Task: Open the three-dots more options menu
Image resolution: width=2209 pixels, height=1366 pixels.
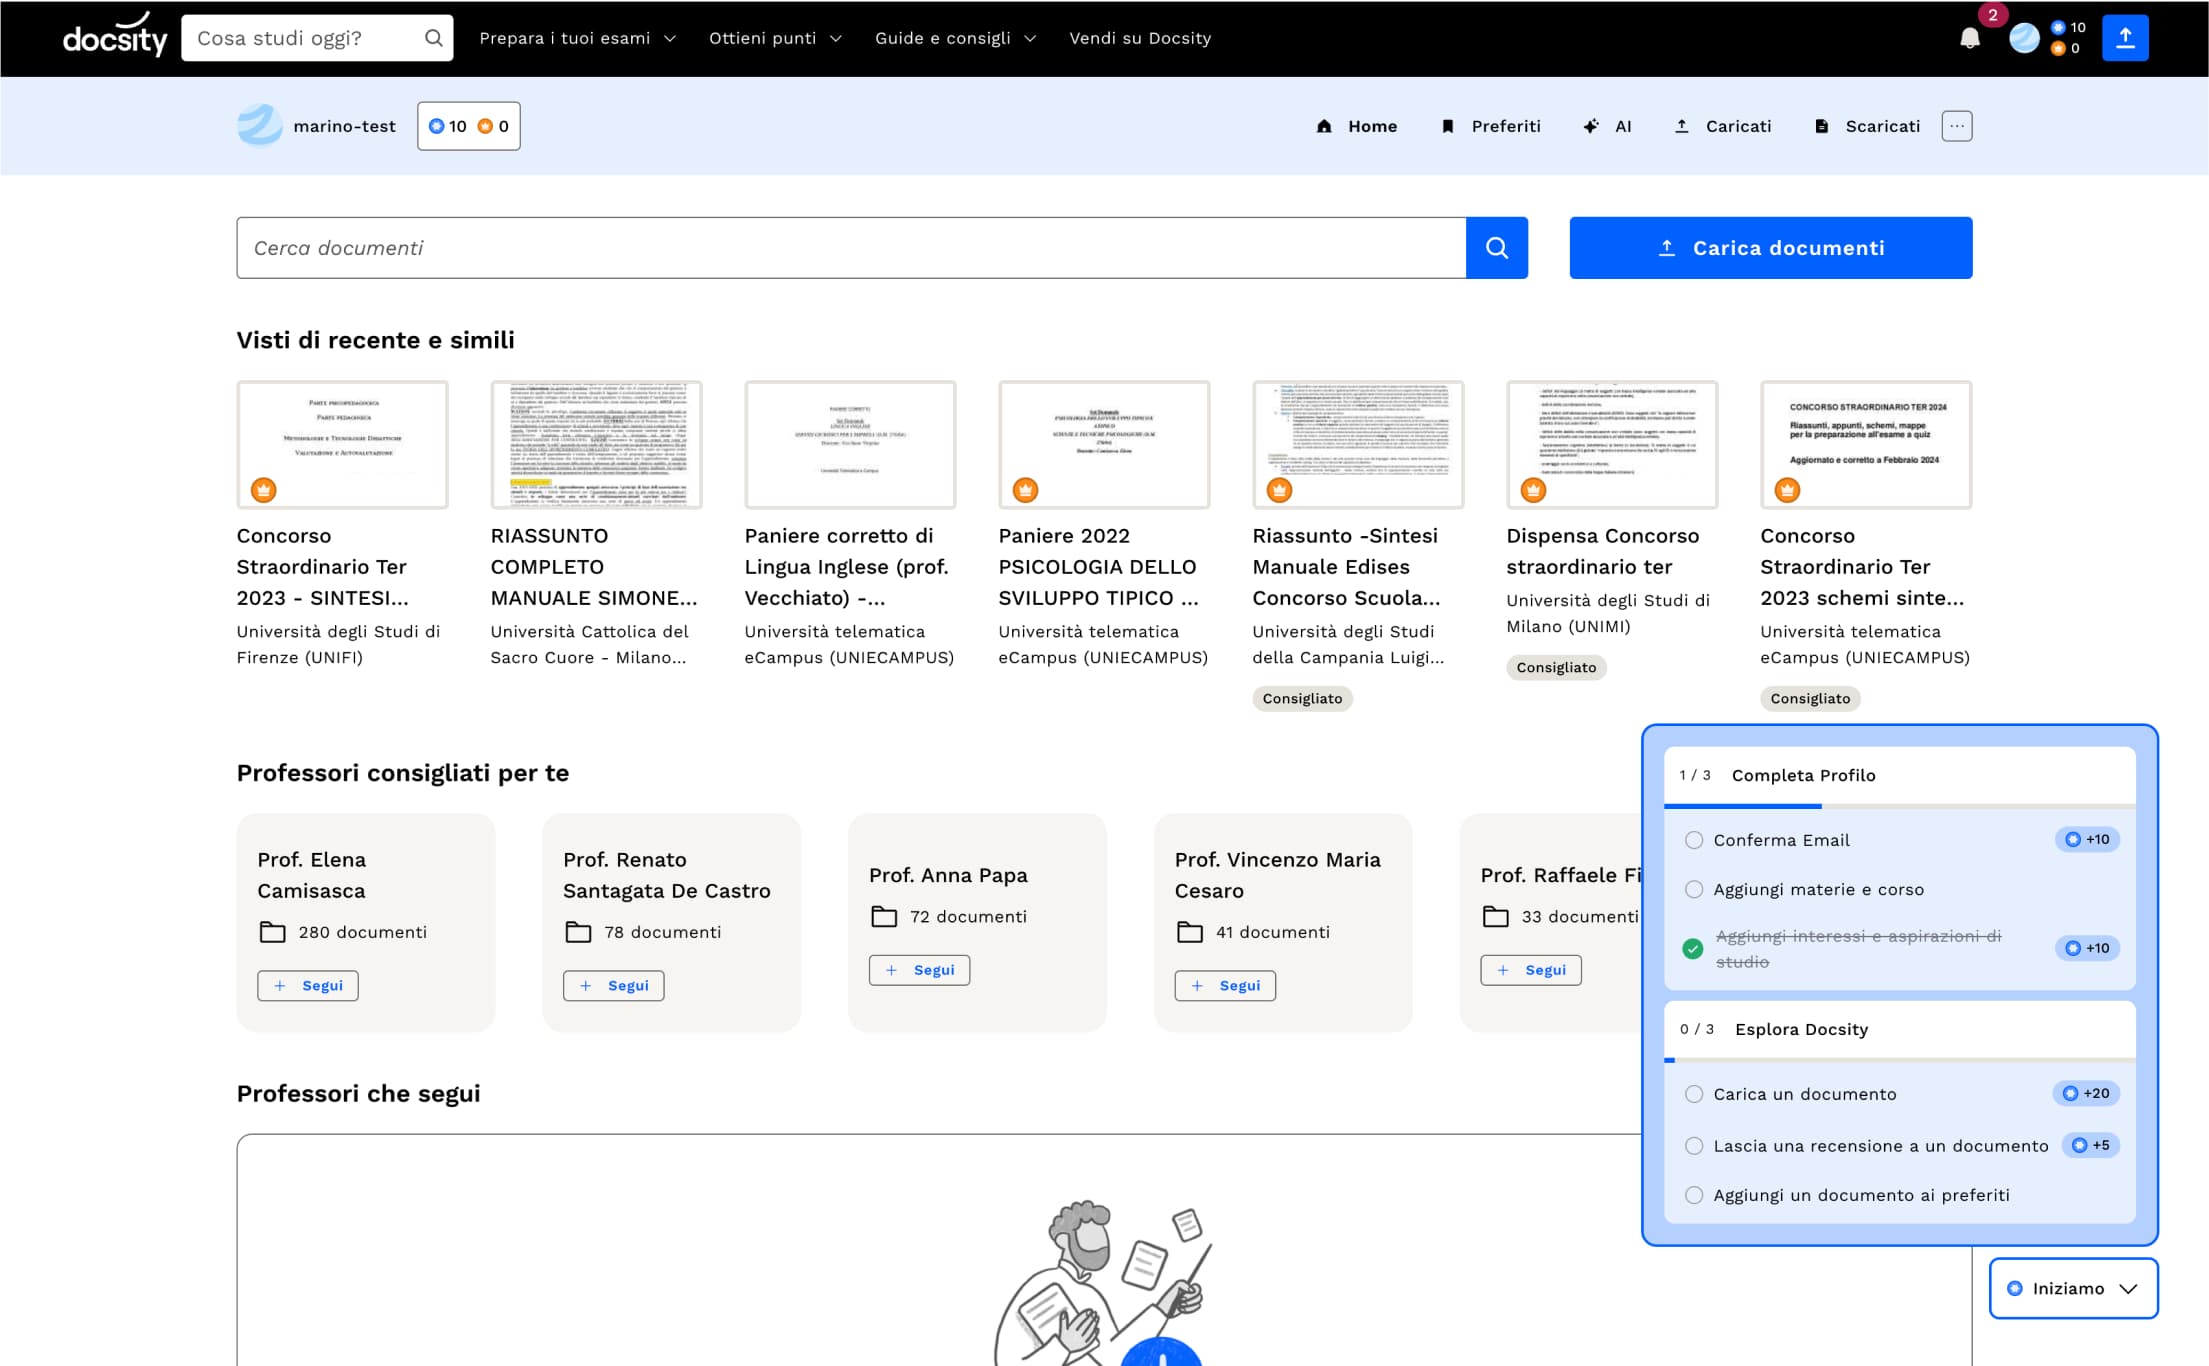Action: pyautogui.click(x=1956, y=126)
